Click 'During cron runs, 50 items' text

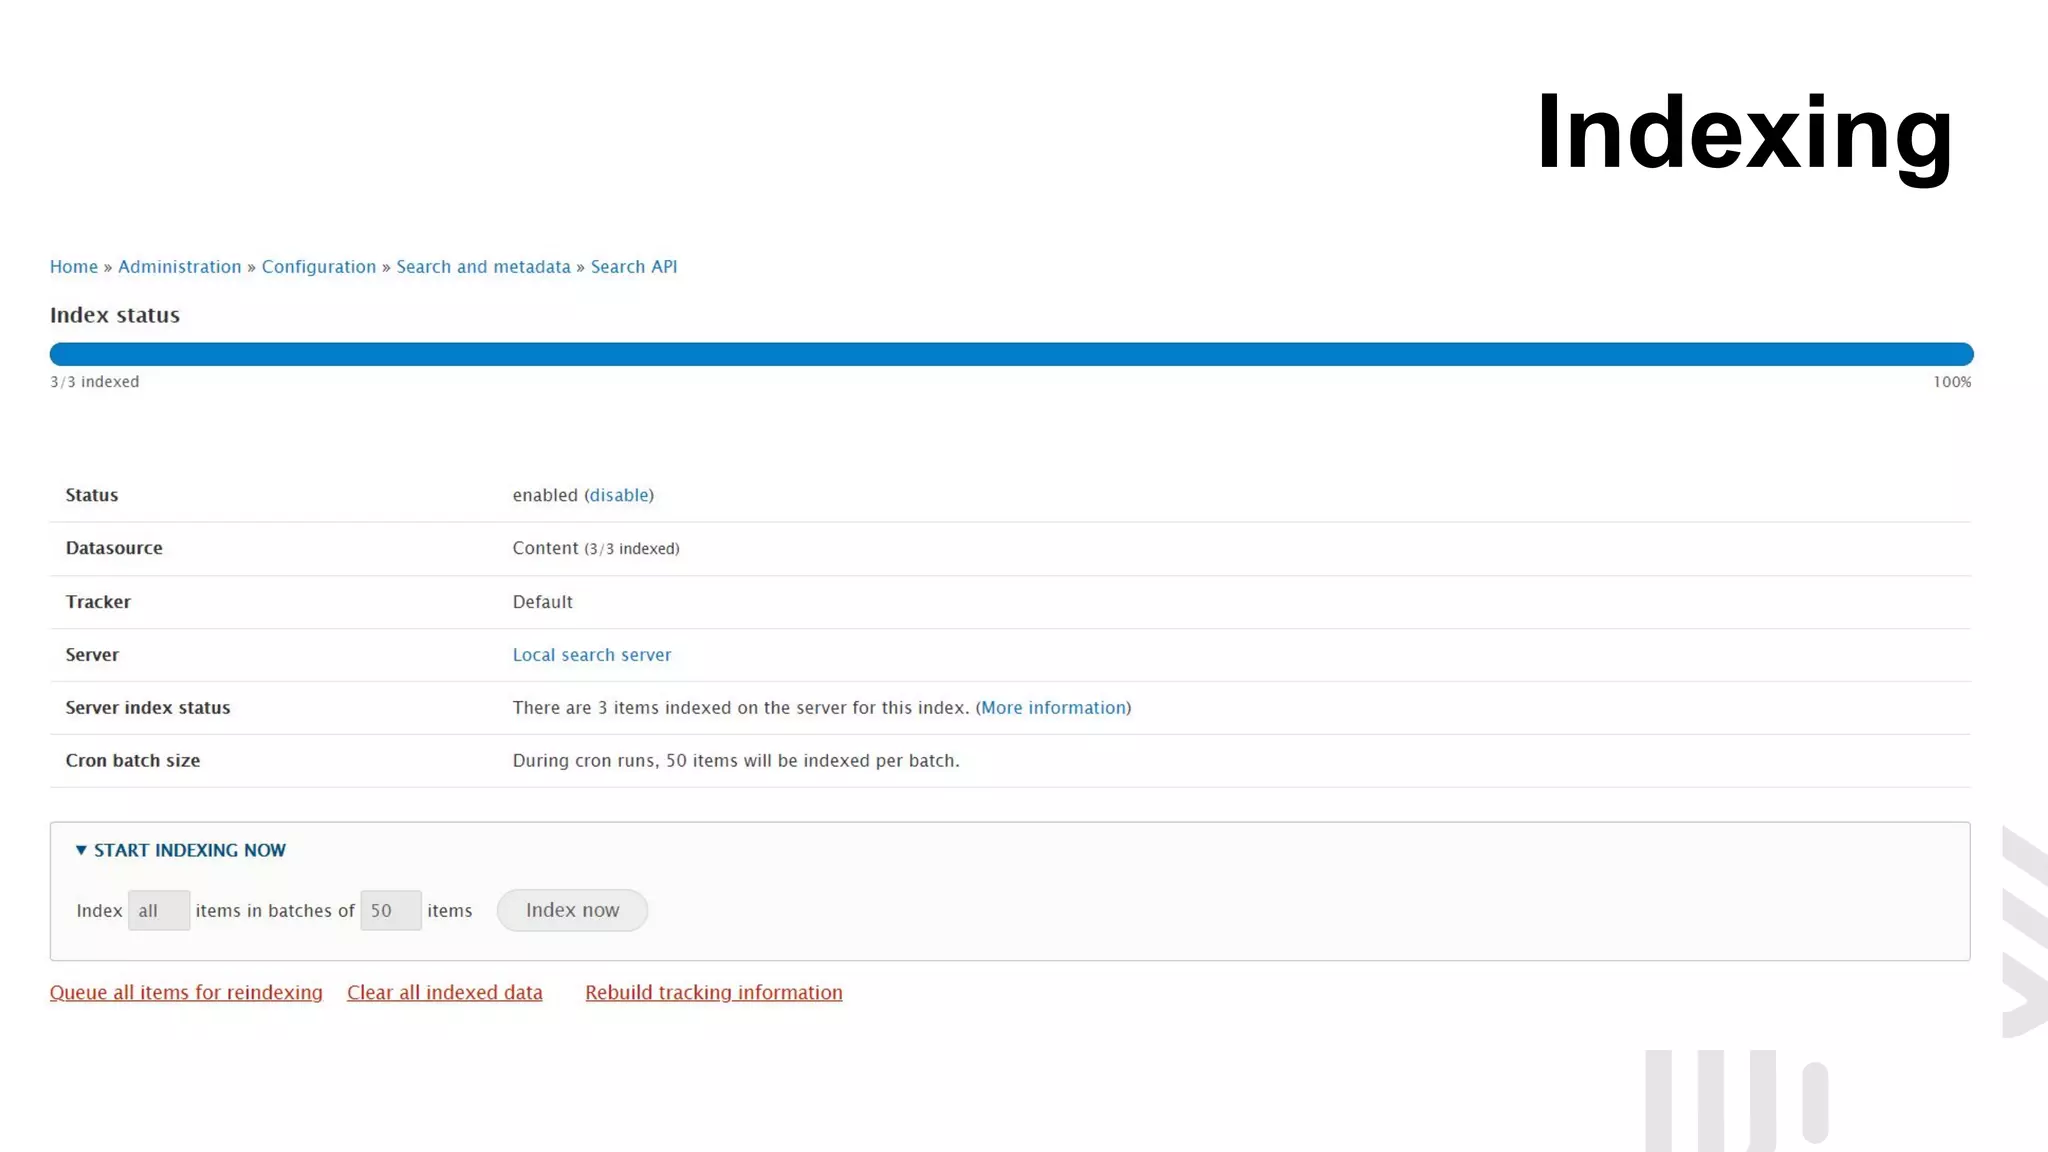[736, 761]
